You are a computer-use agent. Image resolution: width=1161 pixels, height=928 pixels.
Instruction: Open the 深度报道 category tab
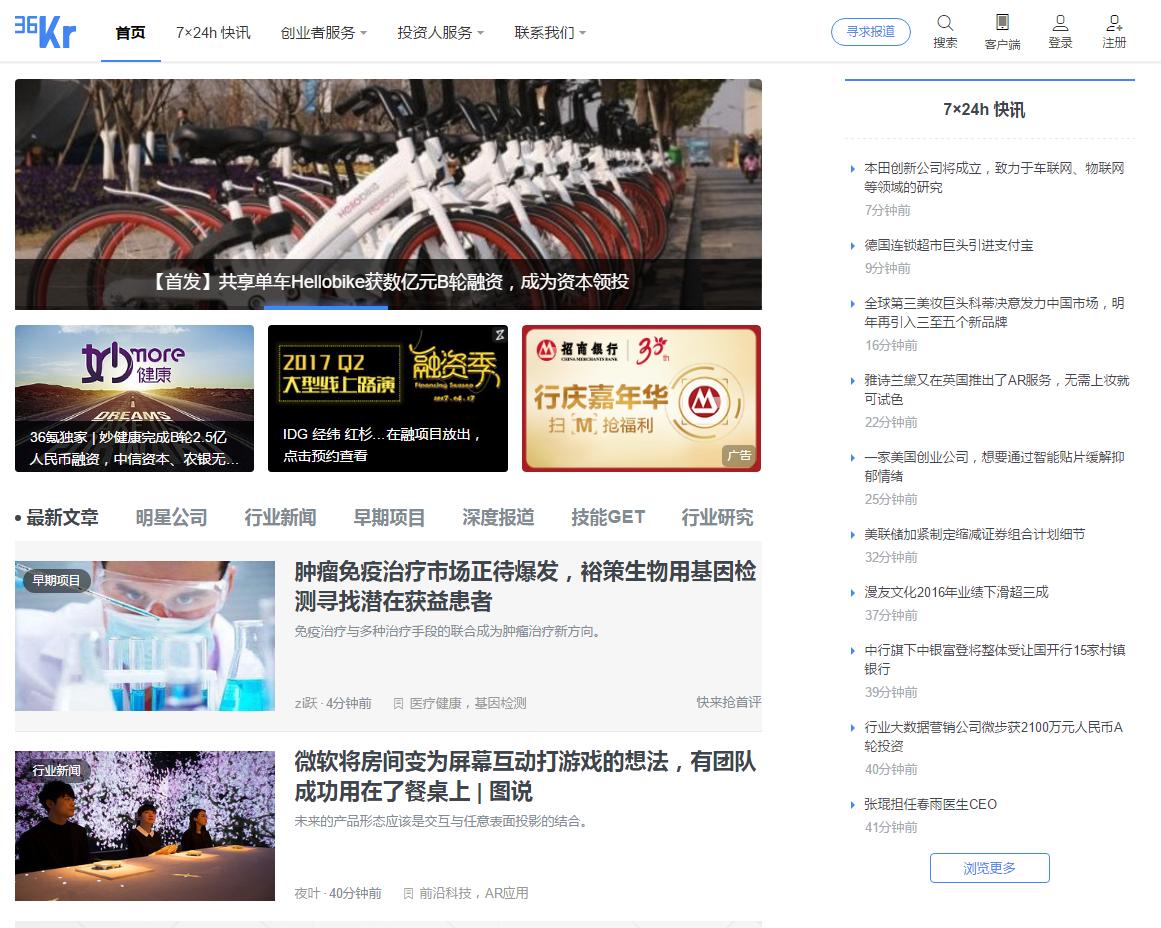497,517
